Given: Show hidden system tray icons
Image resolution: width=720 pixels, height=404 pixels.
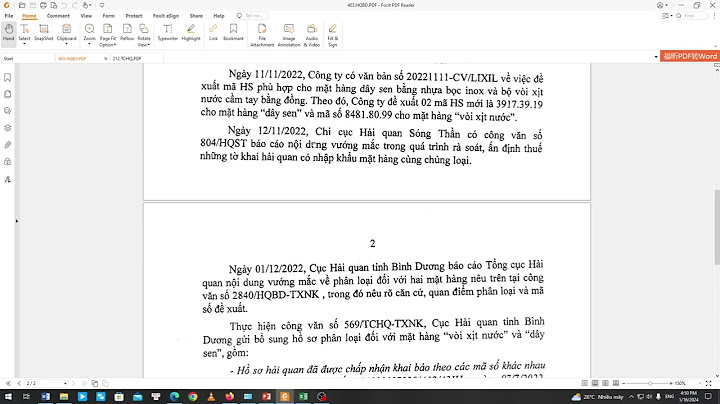Looking at the screenshot, I should pyautogui.click(x=632, y=397).
